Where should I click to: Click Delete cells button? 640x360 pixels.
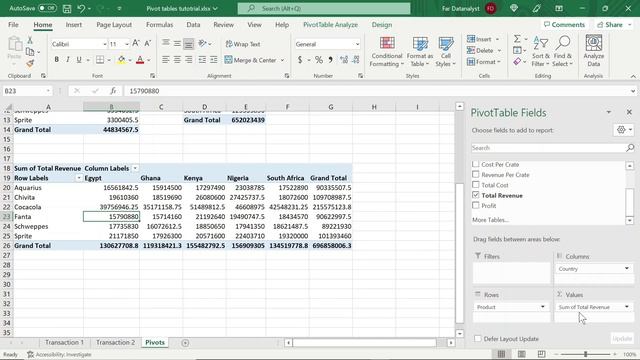coord(480,51)
